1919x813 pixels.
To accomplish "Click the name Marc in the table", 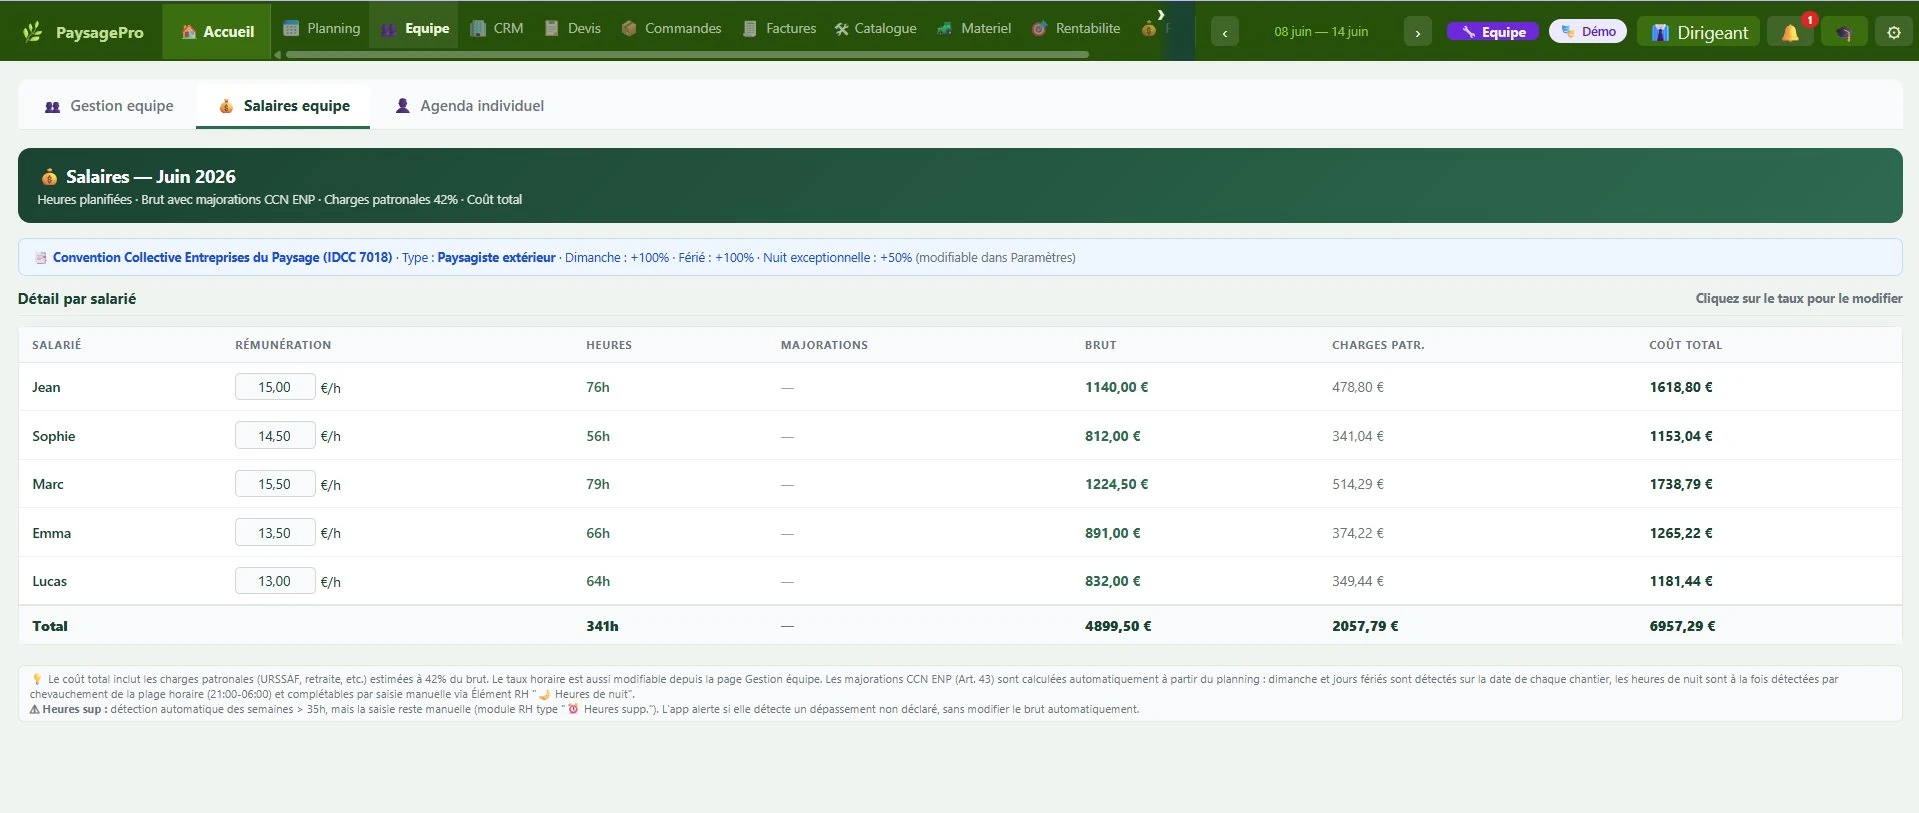I will pos(48,484).
